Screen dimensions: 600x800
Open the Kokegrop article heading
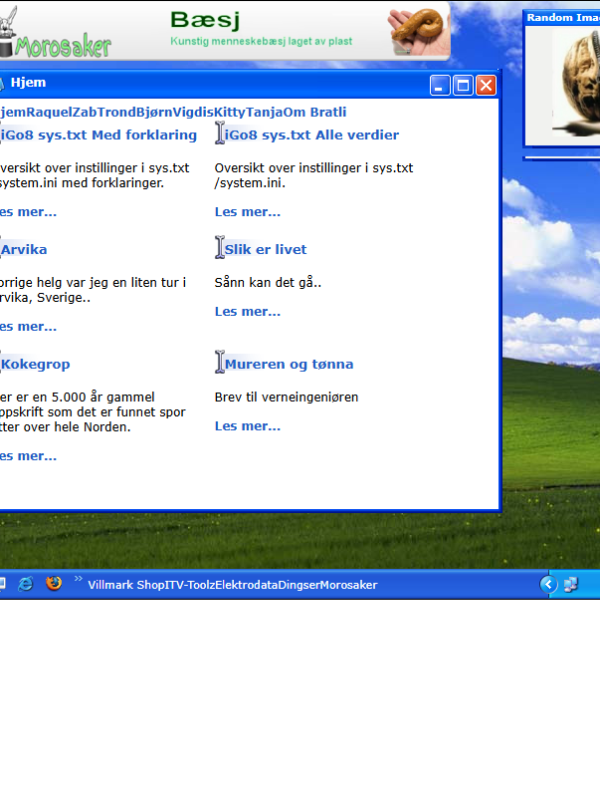[35, 364]
